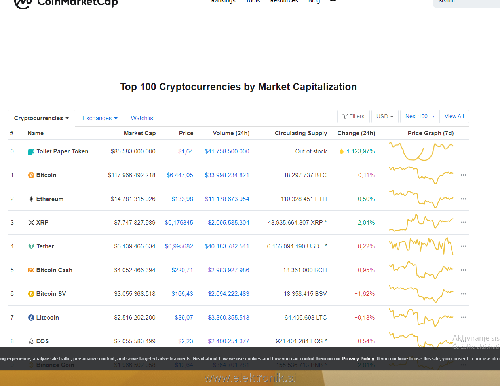This screenshot has width=500, height=386.
Task: Expand the Cryptocurrencies dropdown
Action: (x=41, y=118)
